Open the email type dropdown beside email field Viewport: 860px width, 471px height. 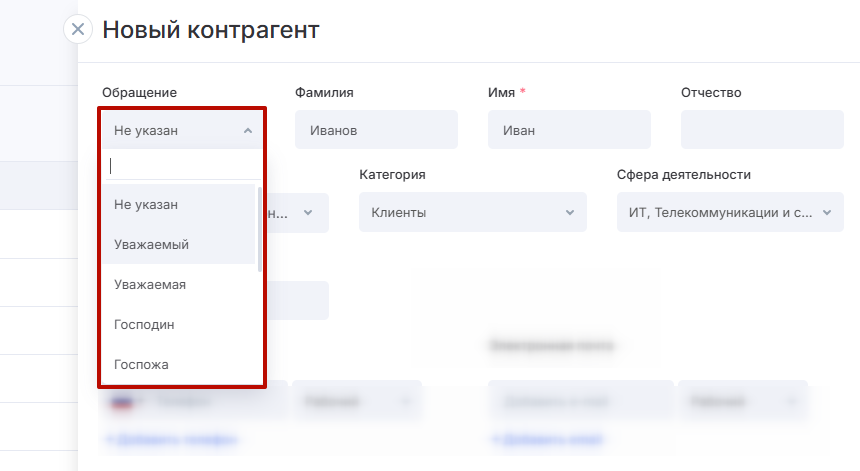(x=742, y=400)
